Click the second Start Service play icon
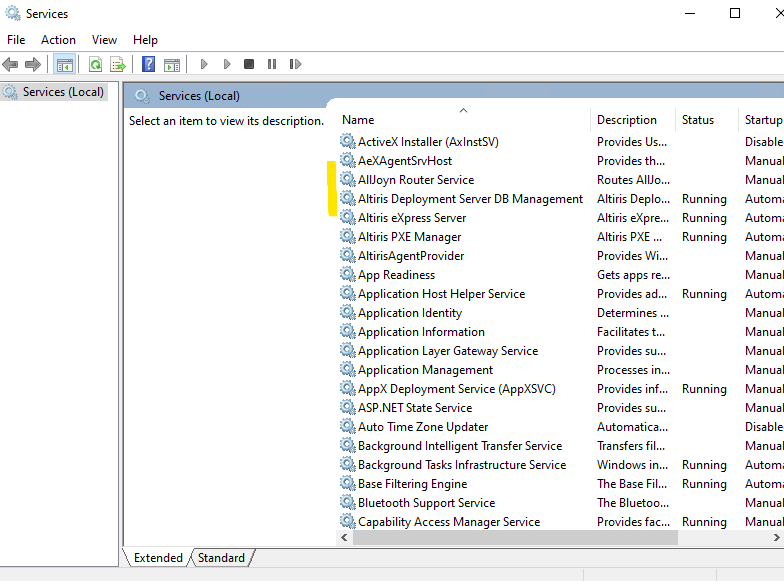The width and height of the screenshot is (784, 584). point(226,64)
